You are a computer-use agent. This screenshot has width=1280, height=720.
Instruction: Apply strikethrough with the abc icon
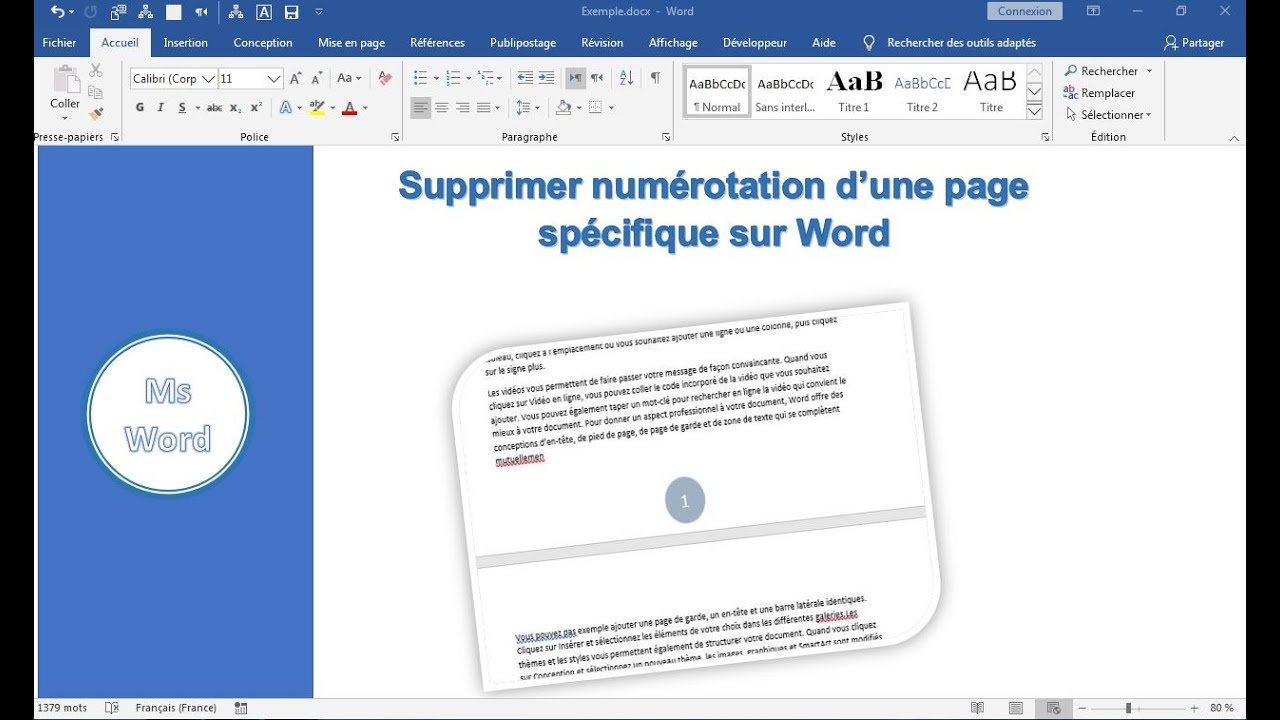pos(214,108)
